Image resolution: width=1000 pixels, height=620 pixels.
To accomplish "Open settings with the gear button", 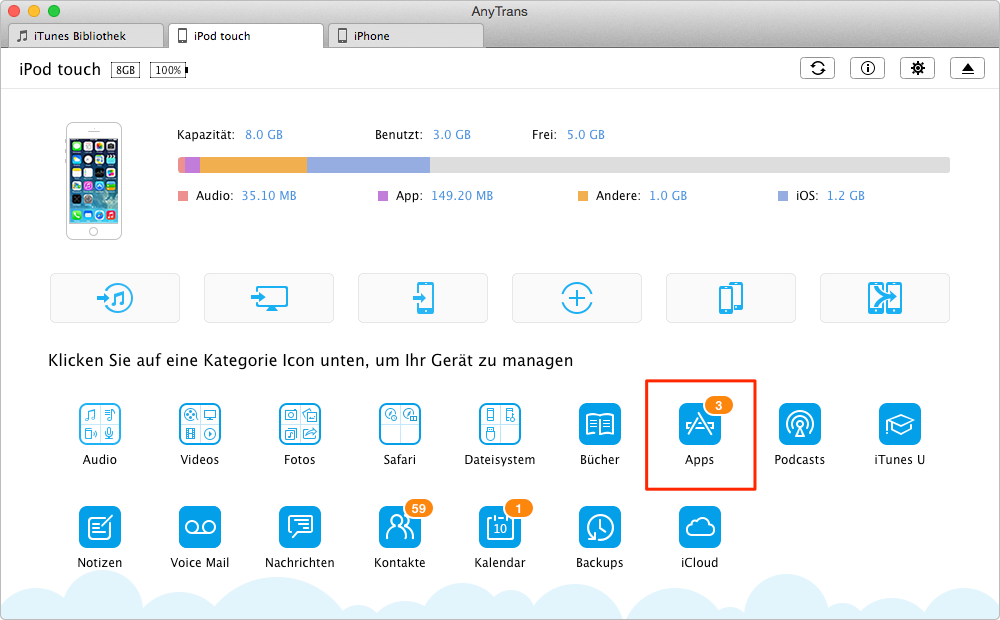I will 917,68.
